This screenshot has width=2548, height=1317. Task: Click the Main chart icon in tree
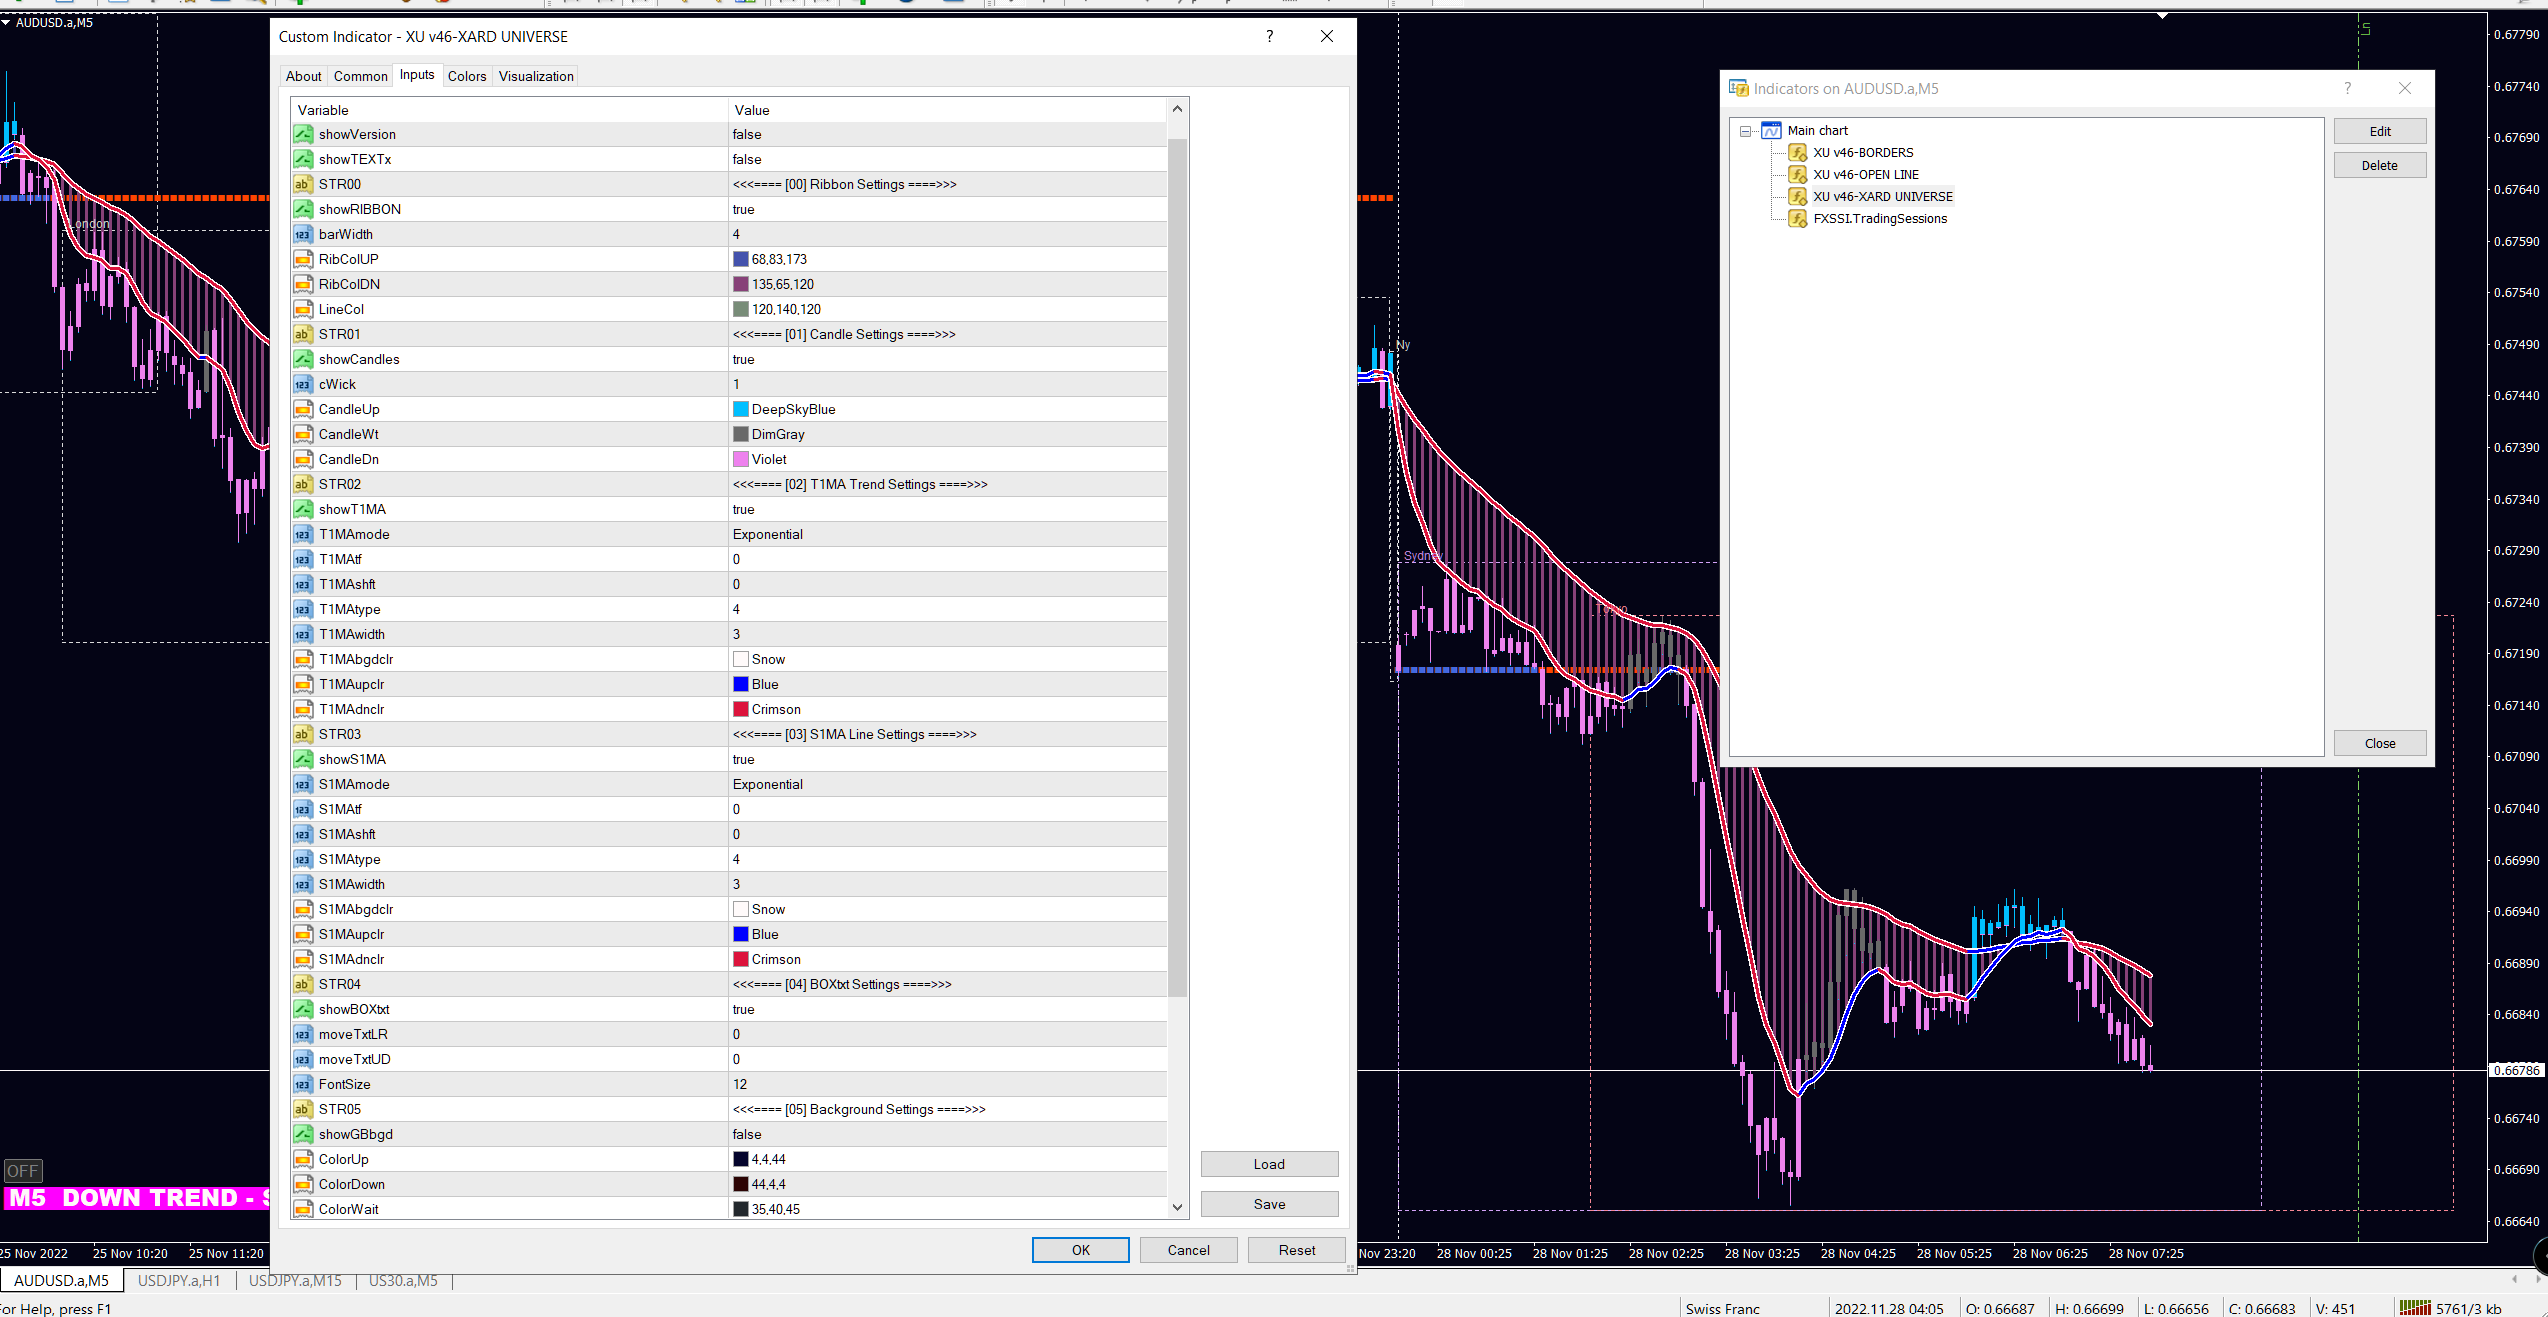pyautogui.click(x=1771, y=131)
